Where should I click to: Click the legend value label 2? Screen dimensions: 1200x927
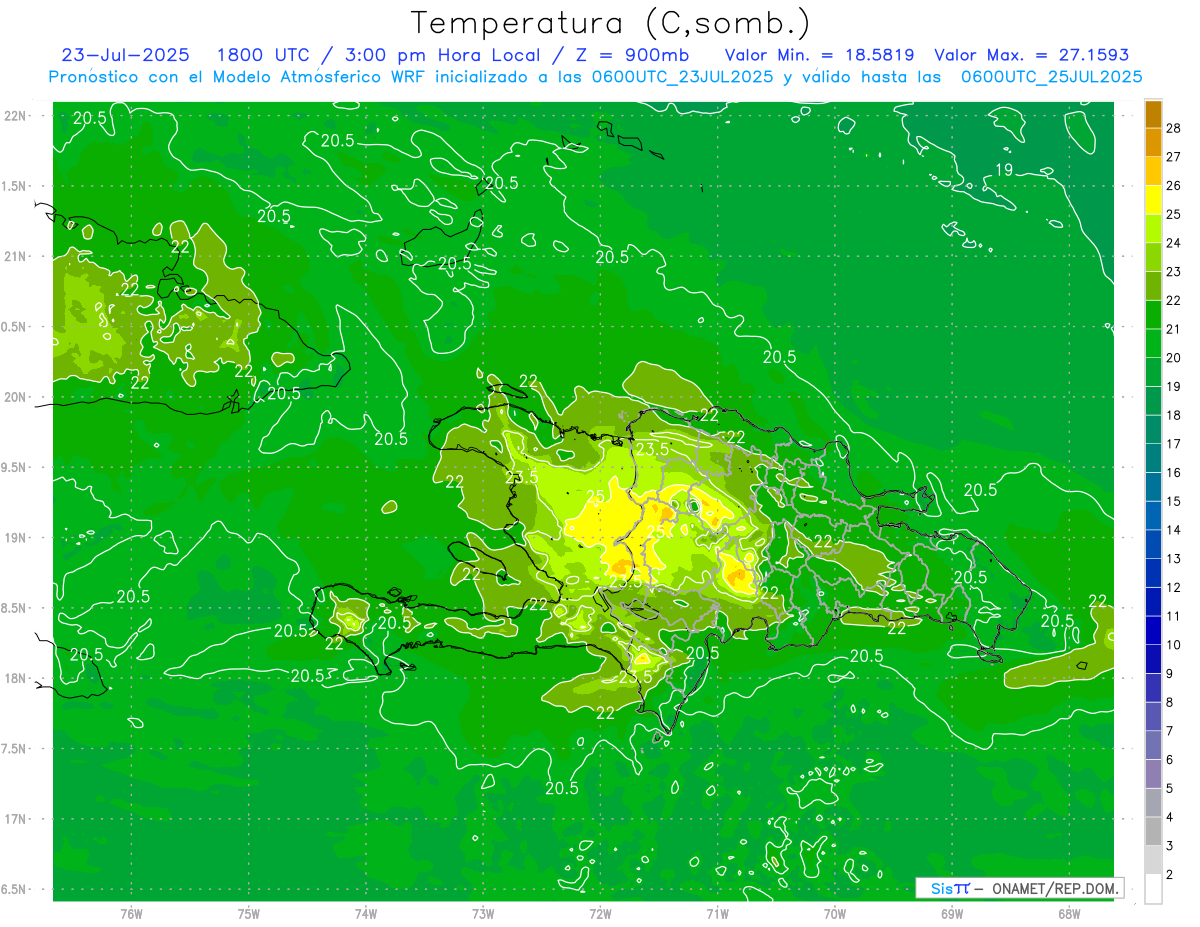[1169, 875]
